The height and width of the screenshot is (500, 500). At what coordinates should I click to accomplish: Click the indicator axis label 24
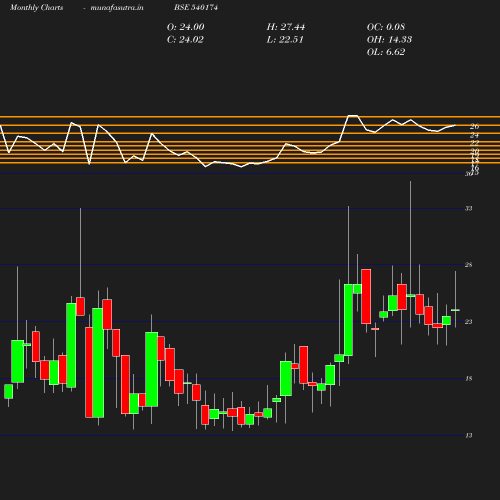[x=474, y=135]
